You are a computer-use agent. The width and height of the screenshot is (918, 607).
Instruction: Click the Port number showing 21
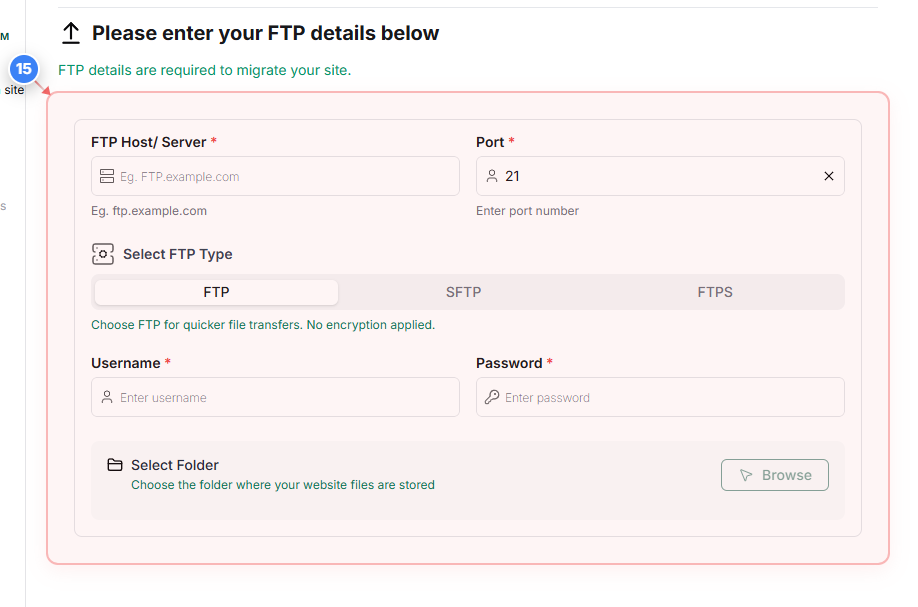[513, 176]
